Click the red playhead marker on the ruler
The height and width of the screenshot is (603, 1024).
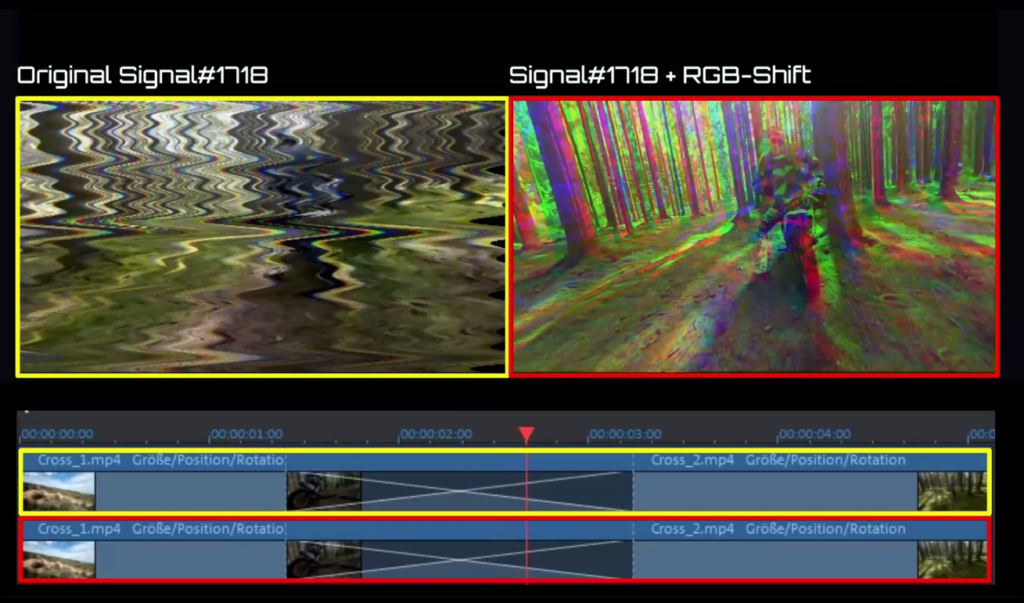click(526, 434)
